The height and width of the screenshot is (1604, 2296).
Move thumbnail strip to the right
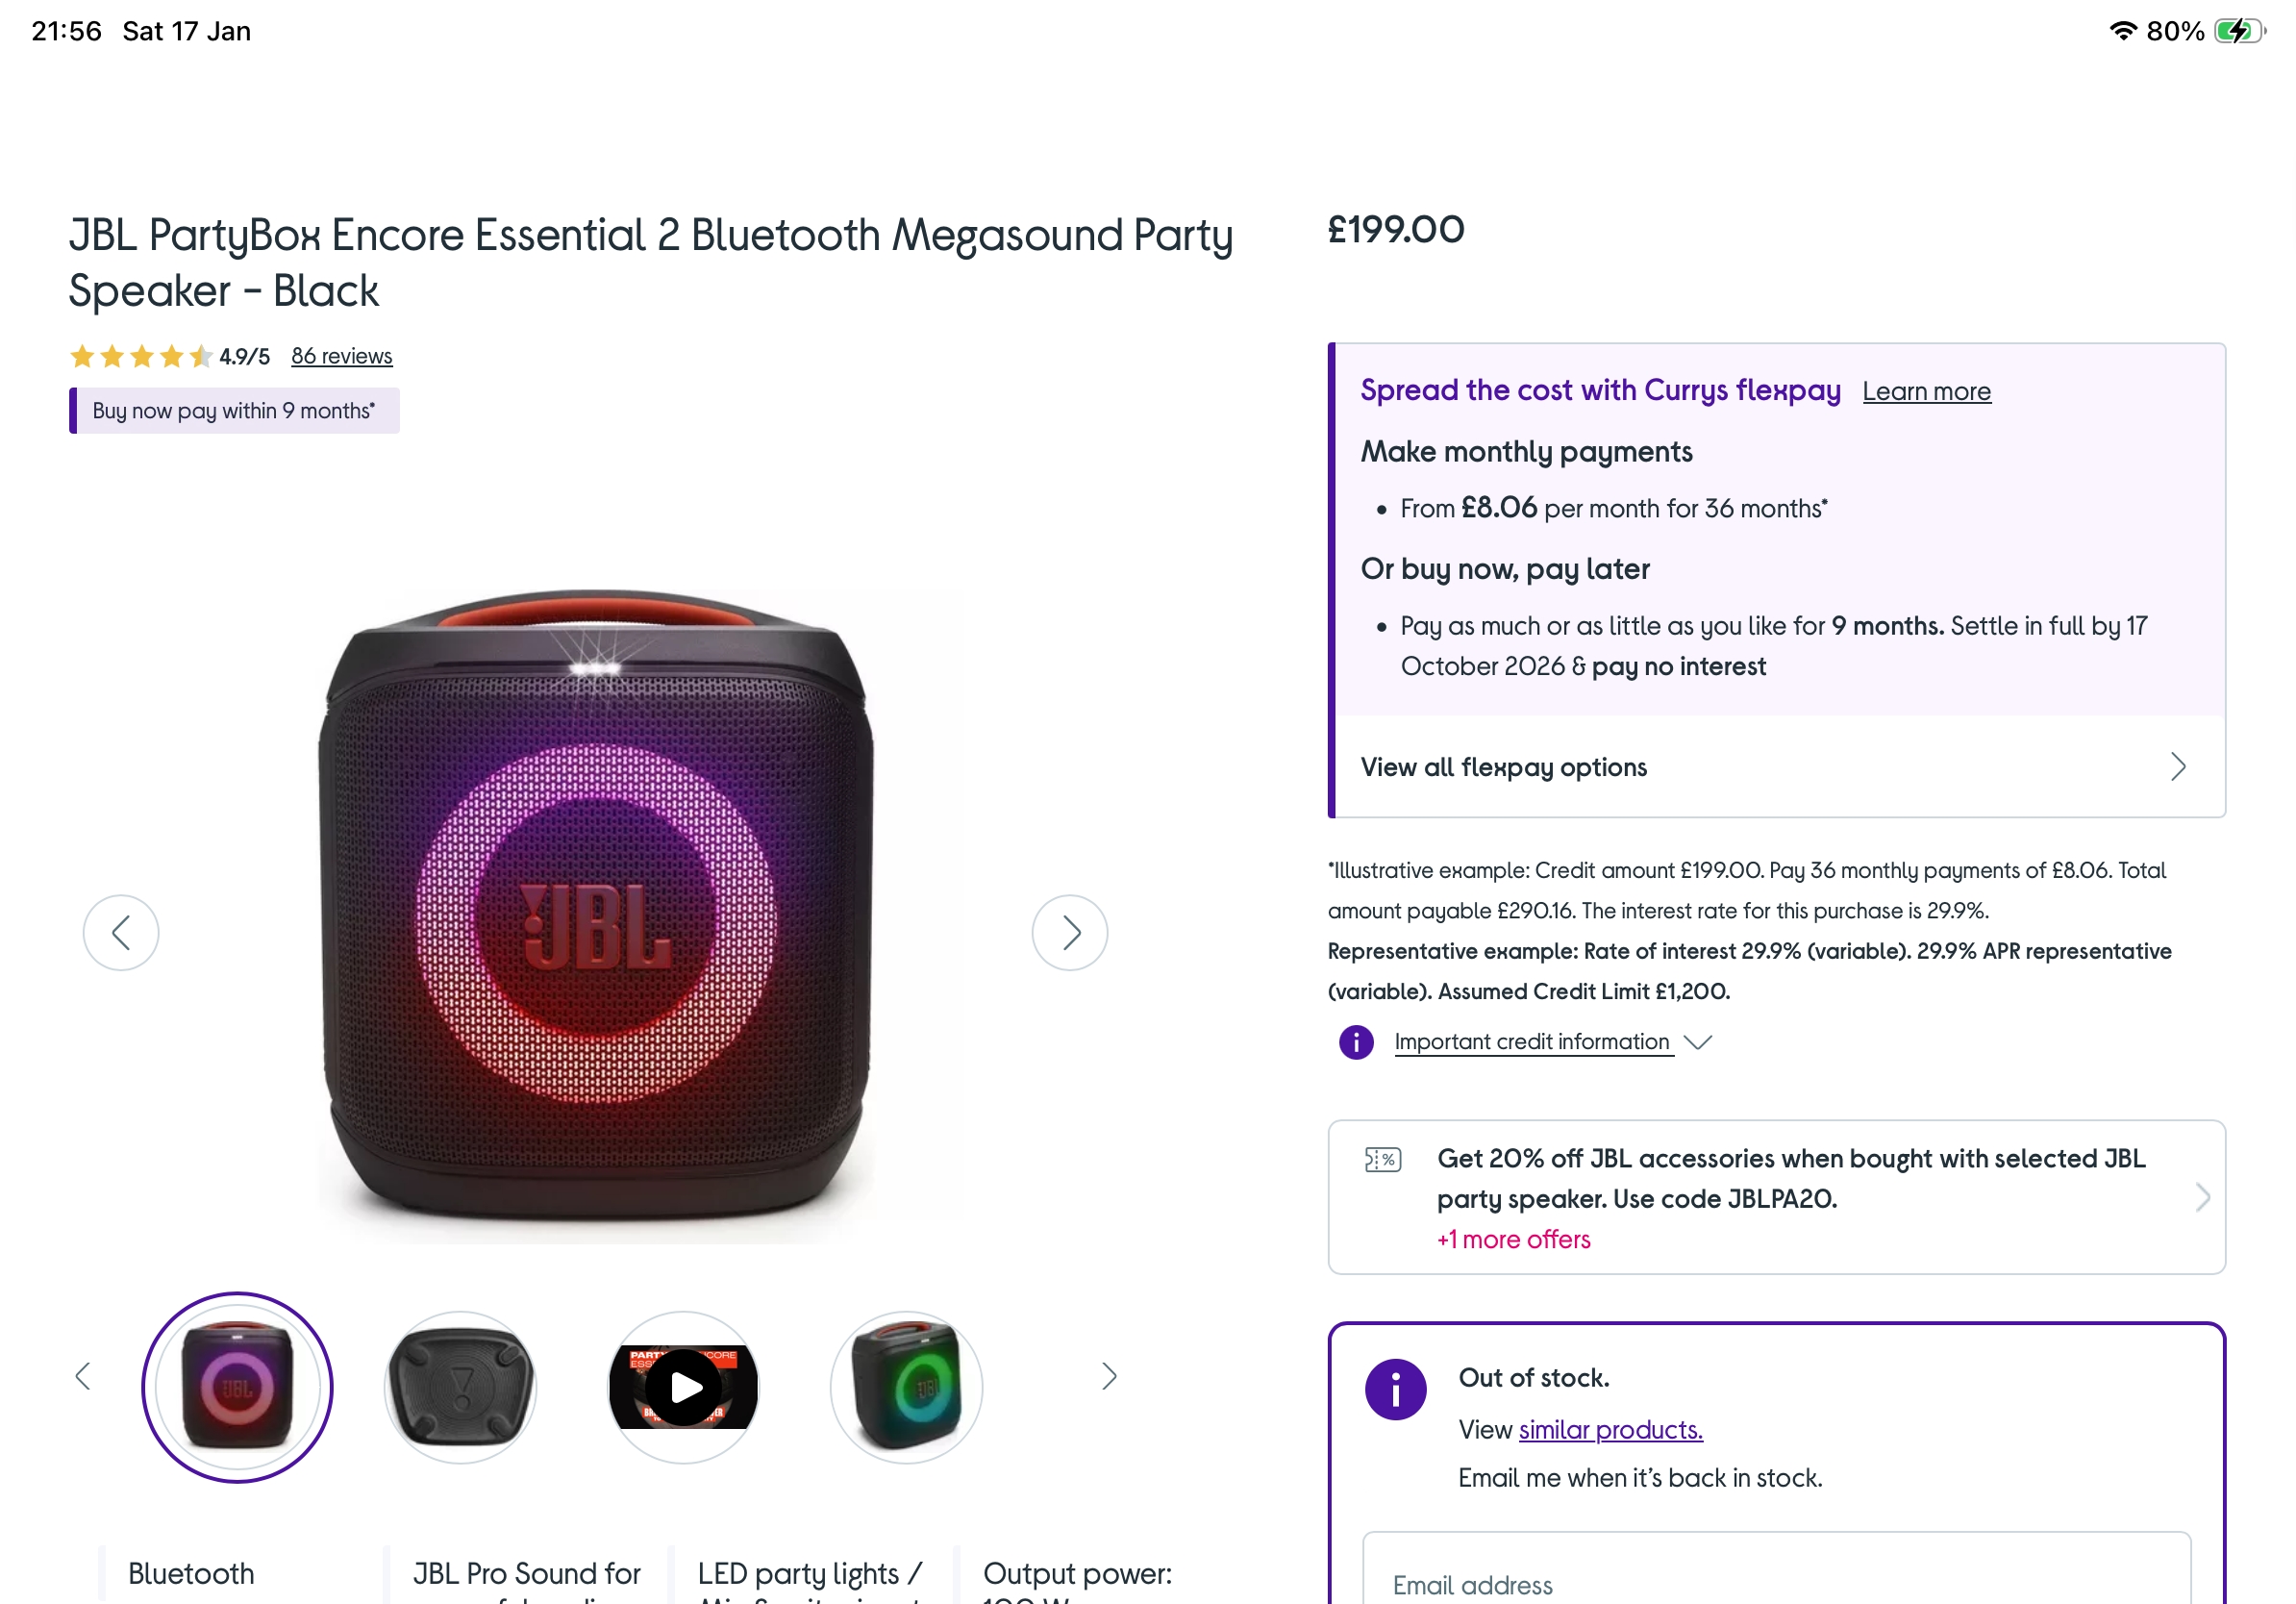click(1108, 1376)
